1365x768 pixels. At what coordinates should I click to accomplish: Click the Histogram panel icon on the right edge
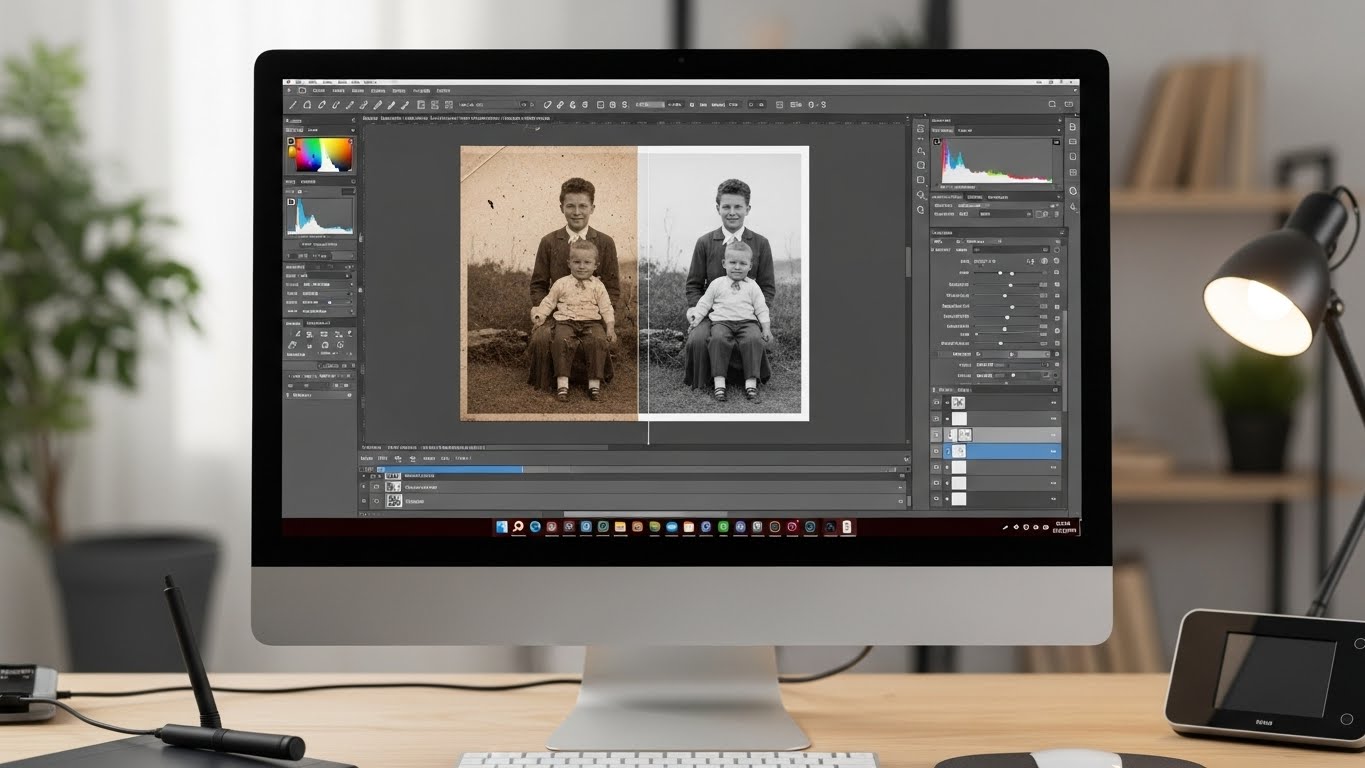1073,128
